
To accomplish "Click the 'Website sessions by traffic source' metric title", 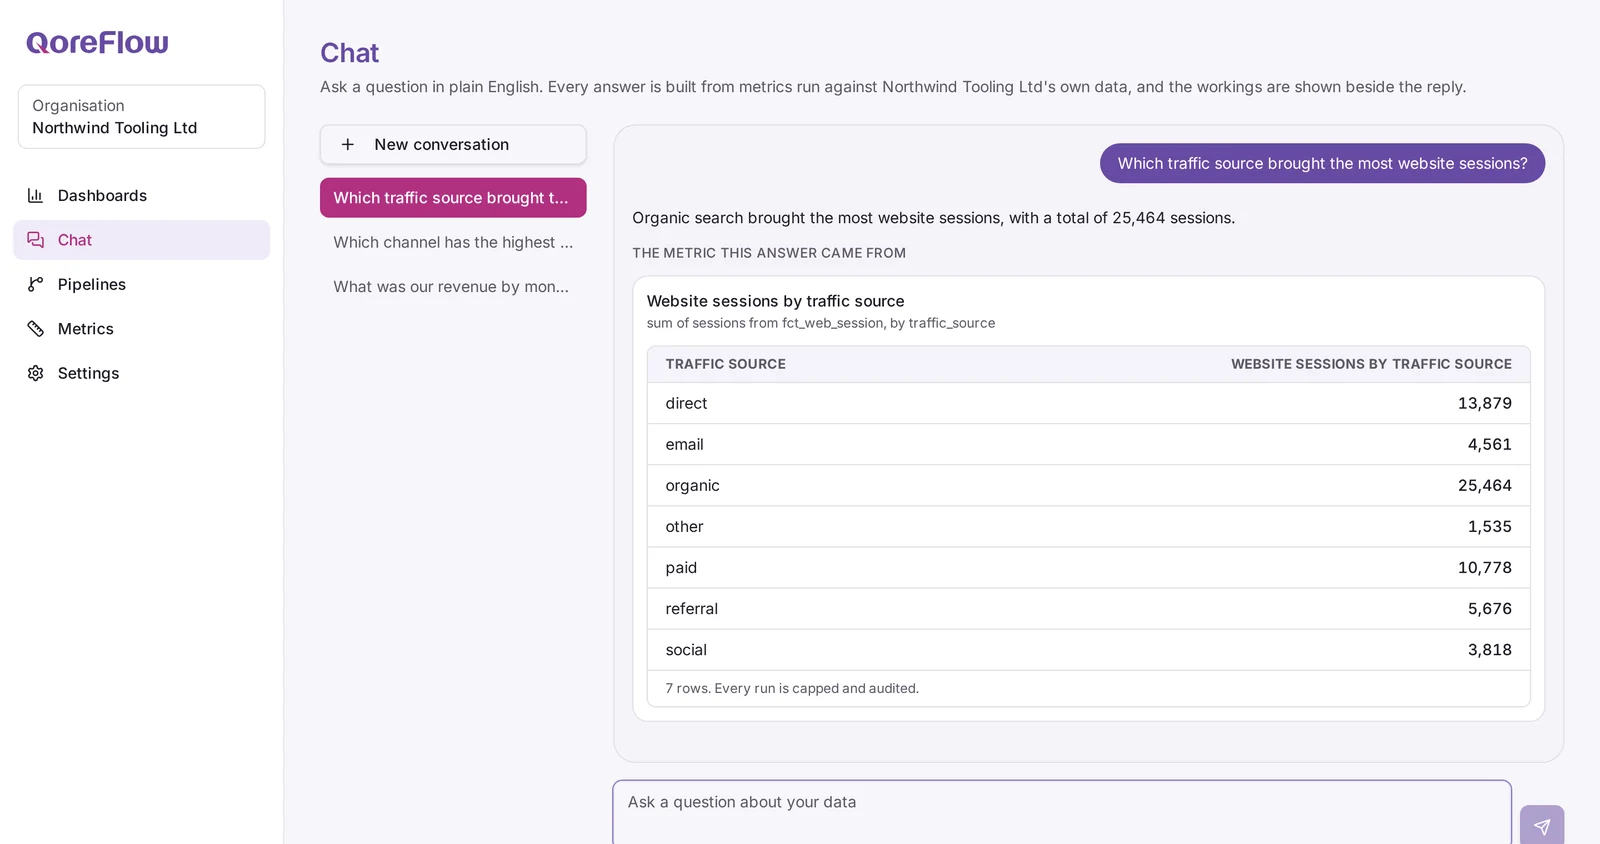I will pyautogui.click(x=776, y=301).
